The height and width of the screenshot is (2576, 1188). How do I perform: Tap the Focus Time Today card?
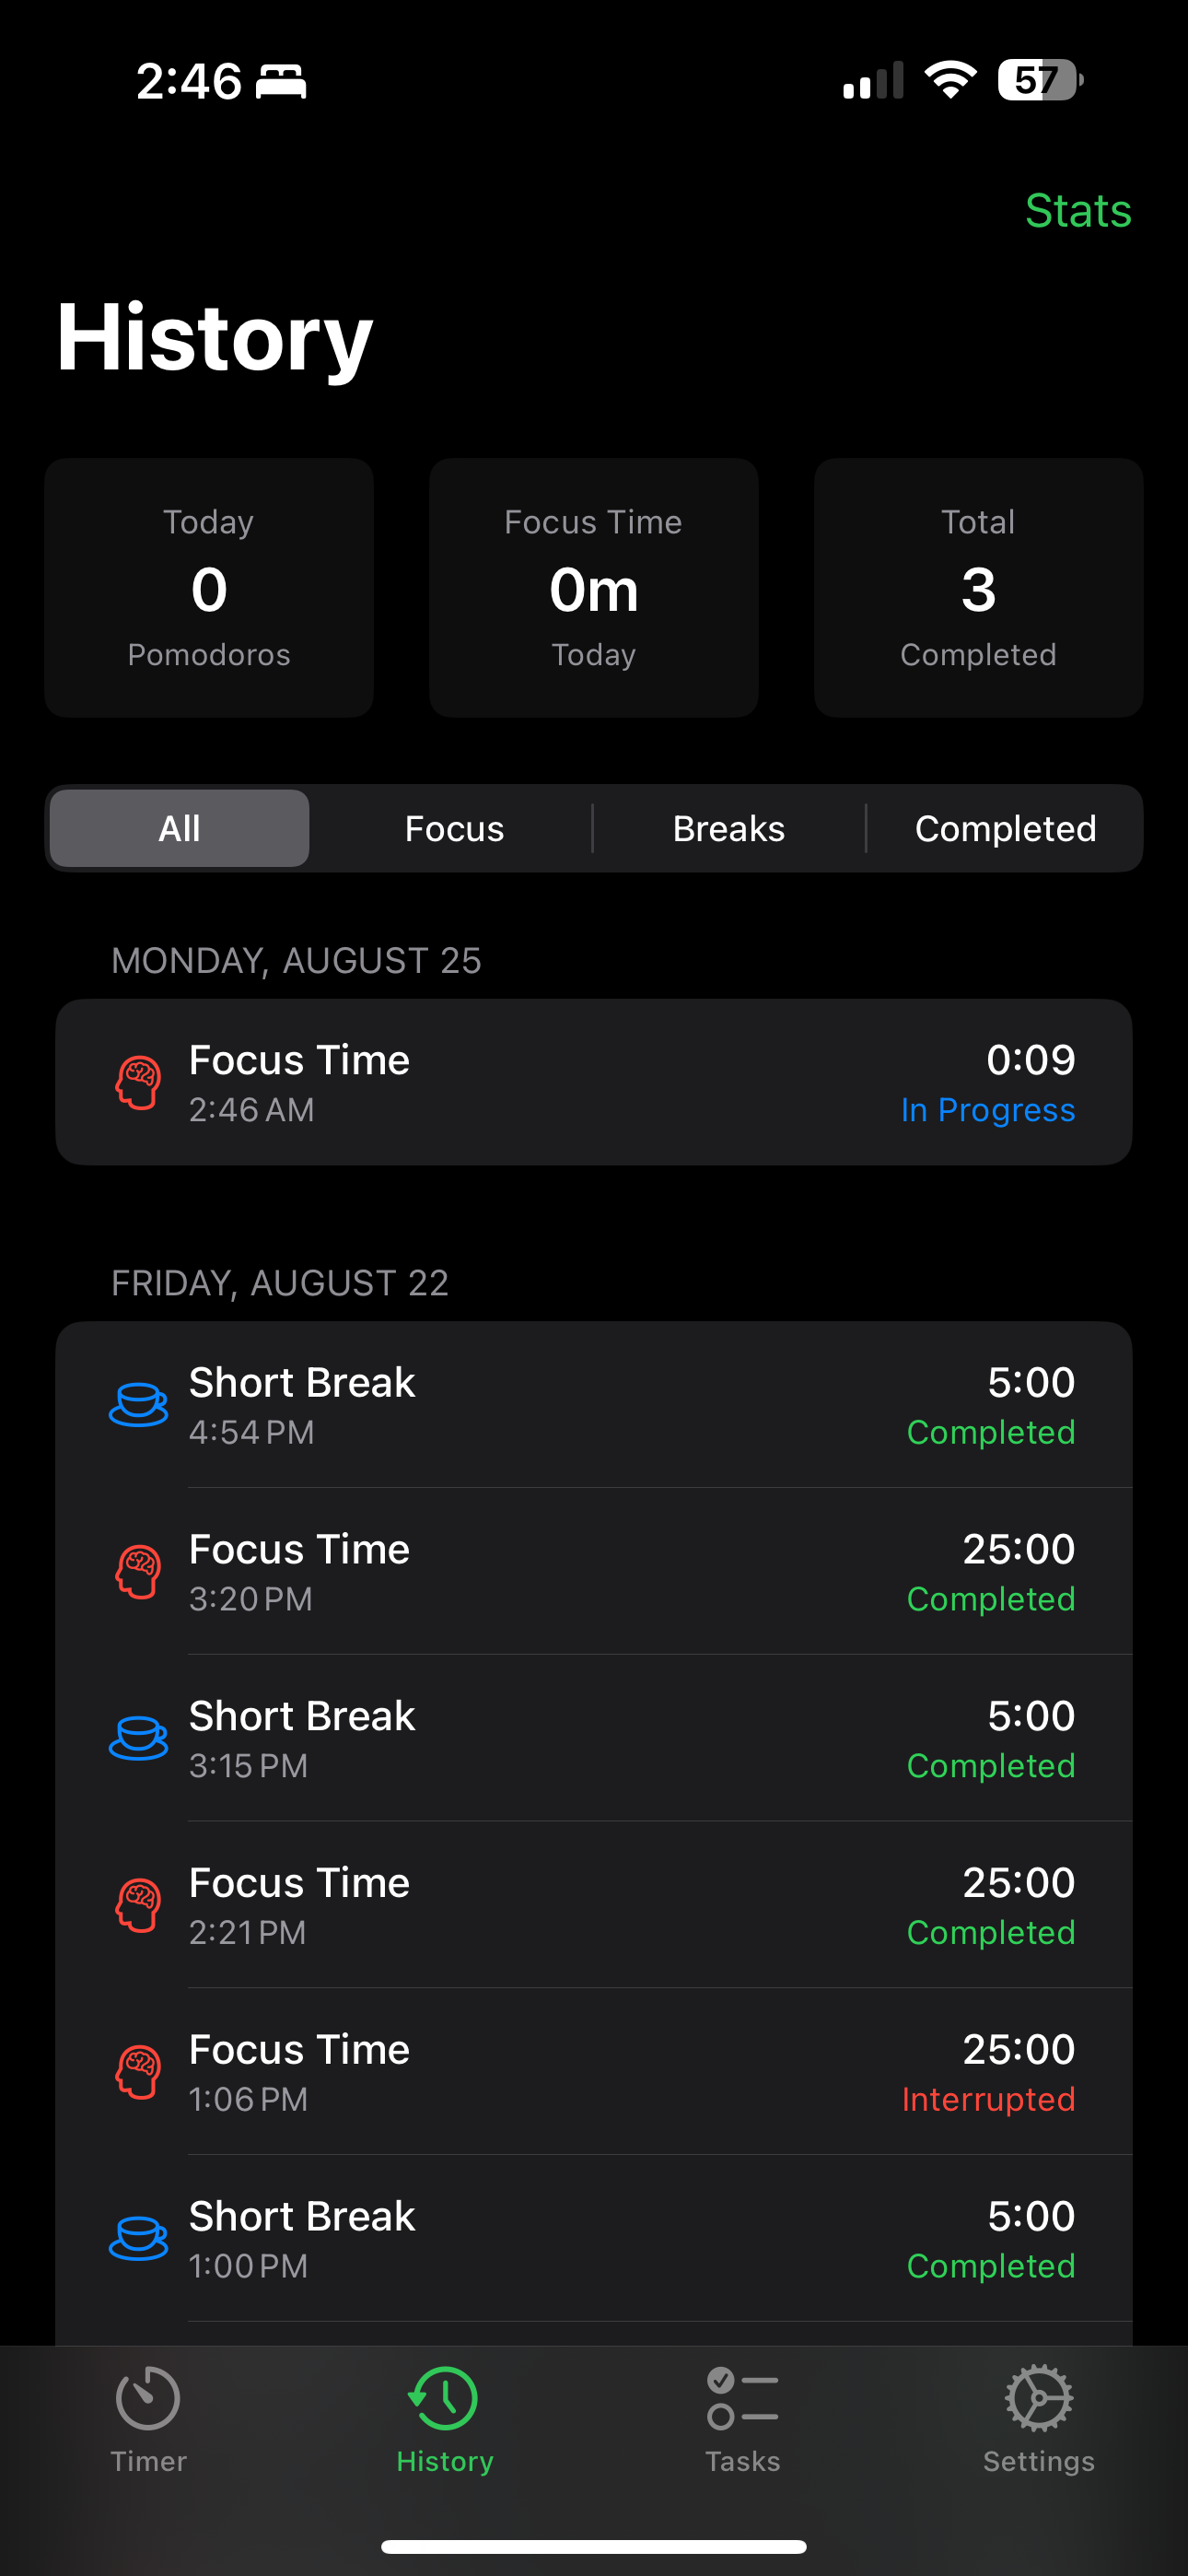pos(594,587)
